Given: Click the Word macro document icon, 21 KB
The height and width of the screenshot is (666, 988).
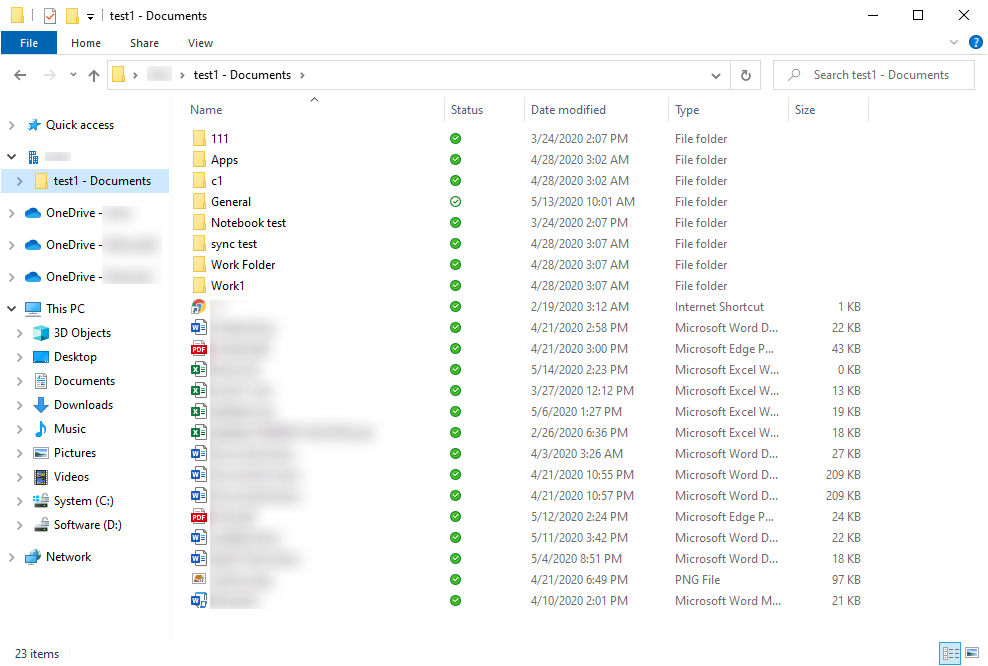Looking at the screenshot, I should pyautogui.click(x=198, y=600).
